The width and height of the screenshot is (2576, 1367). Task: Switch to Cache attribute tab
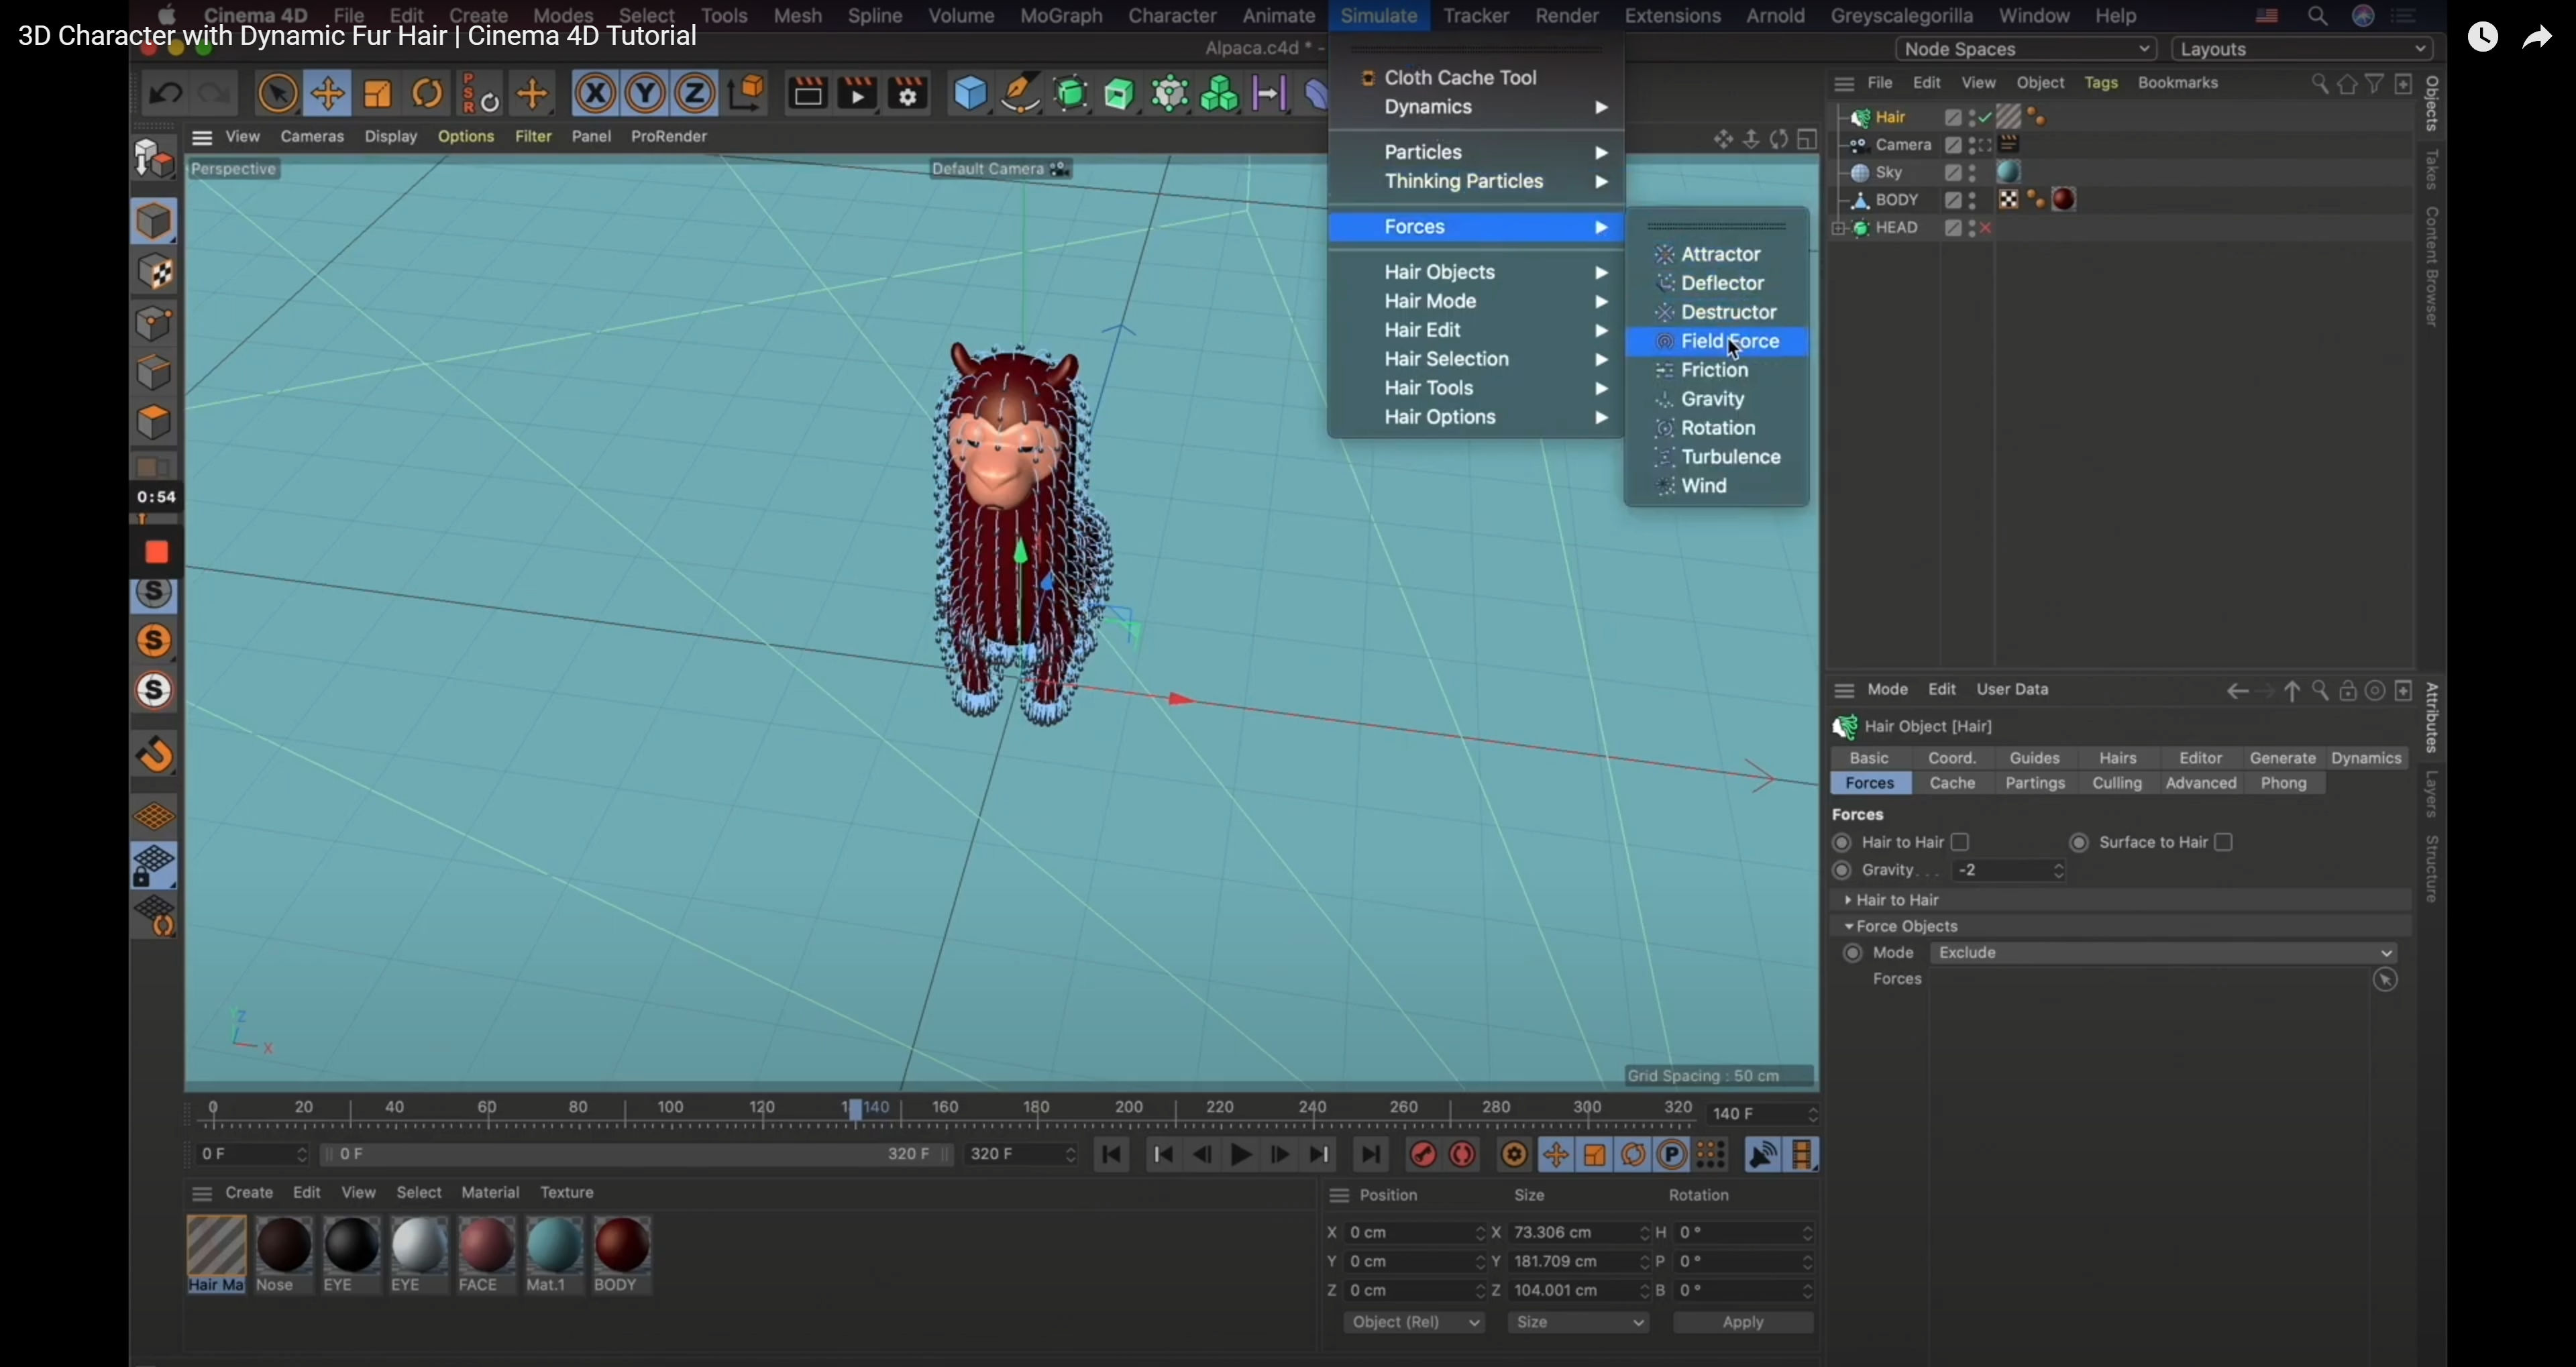(1952, 784)
